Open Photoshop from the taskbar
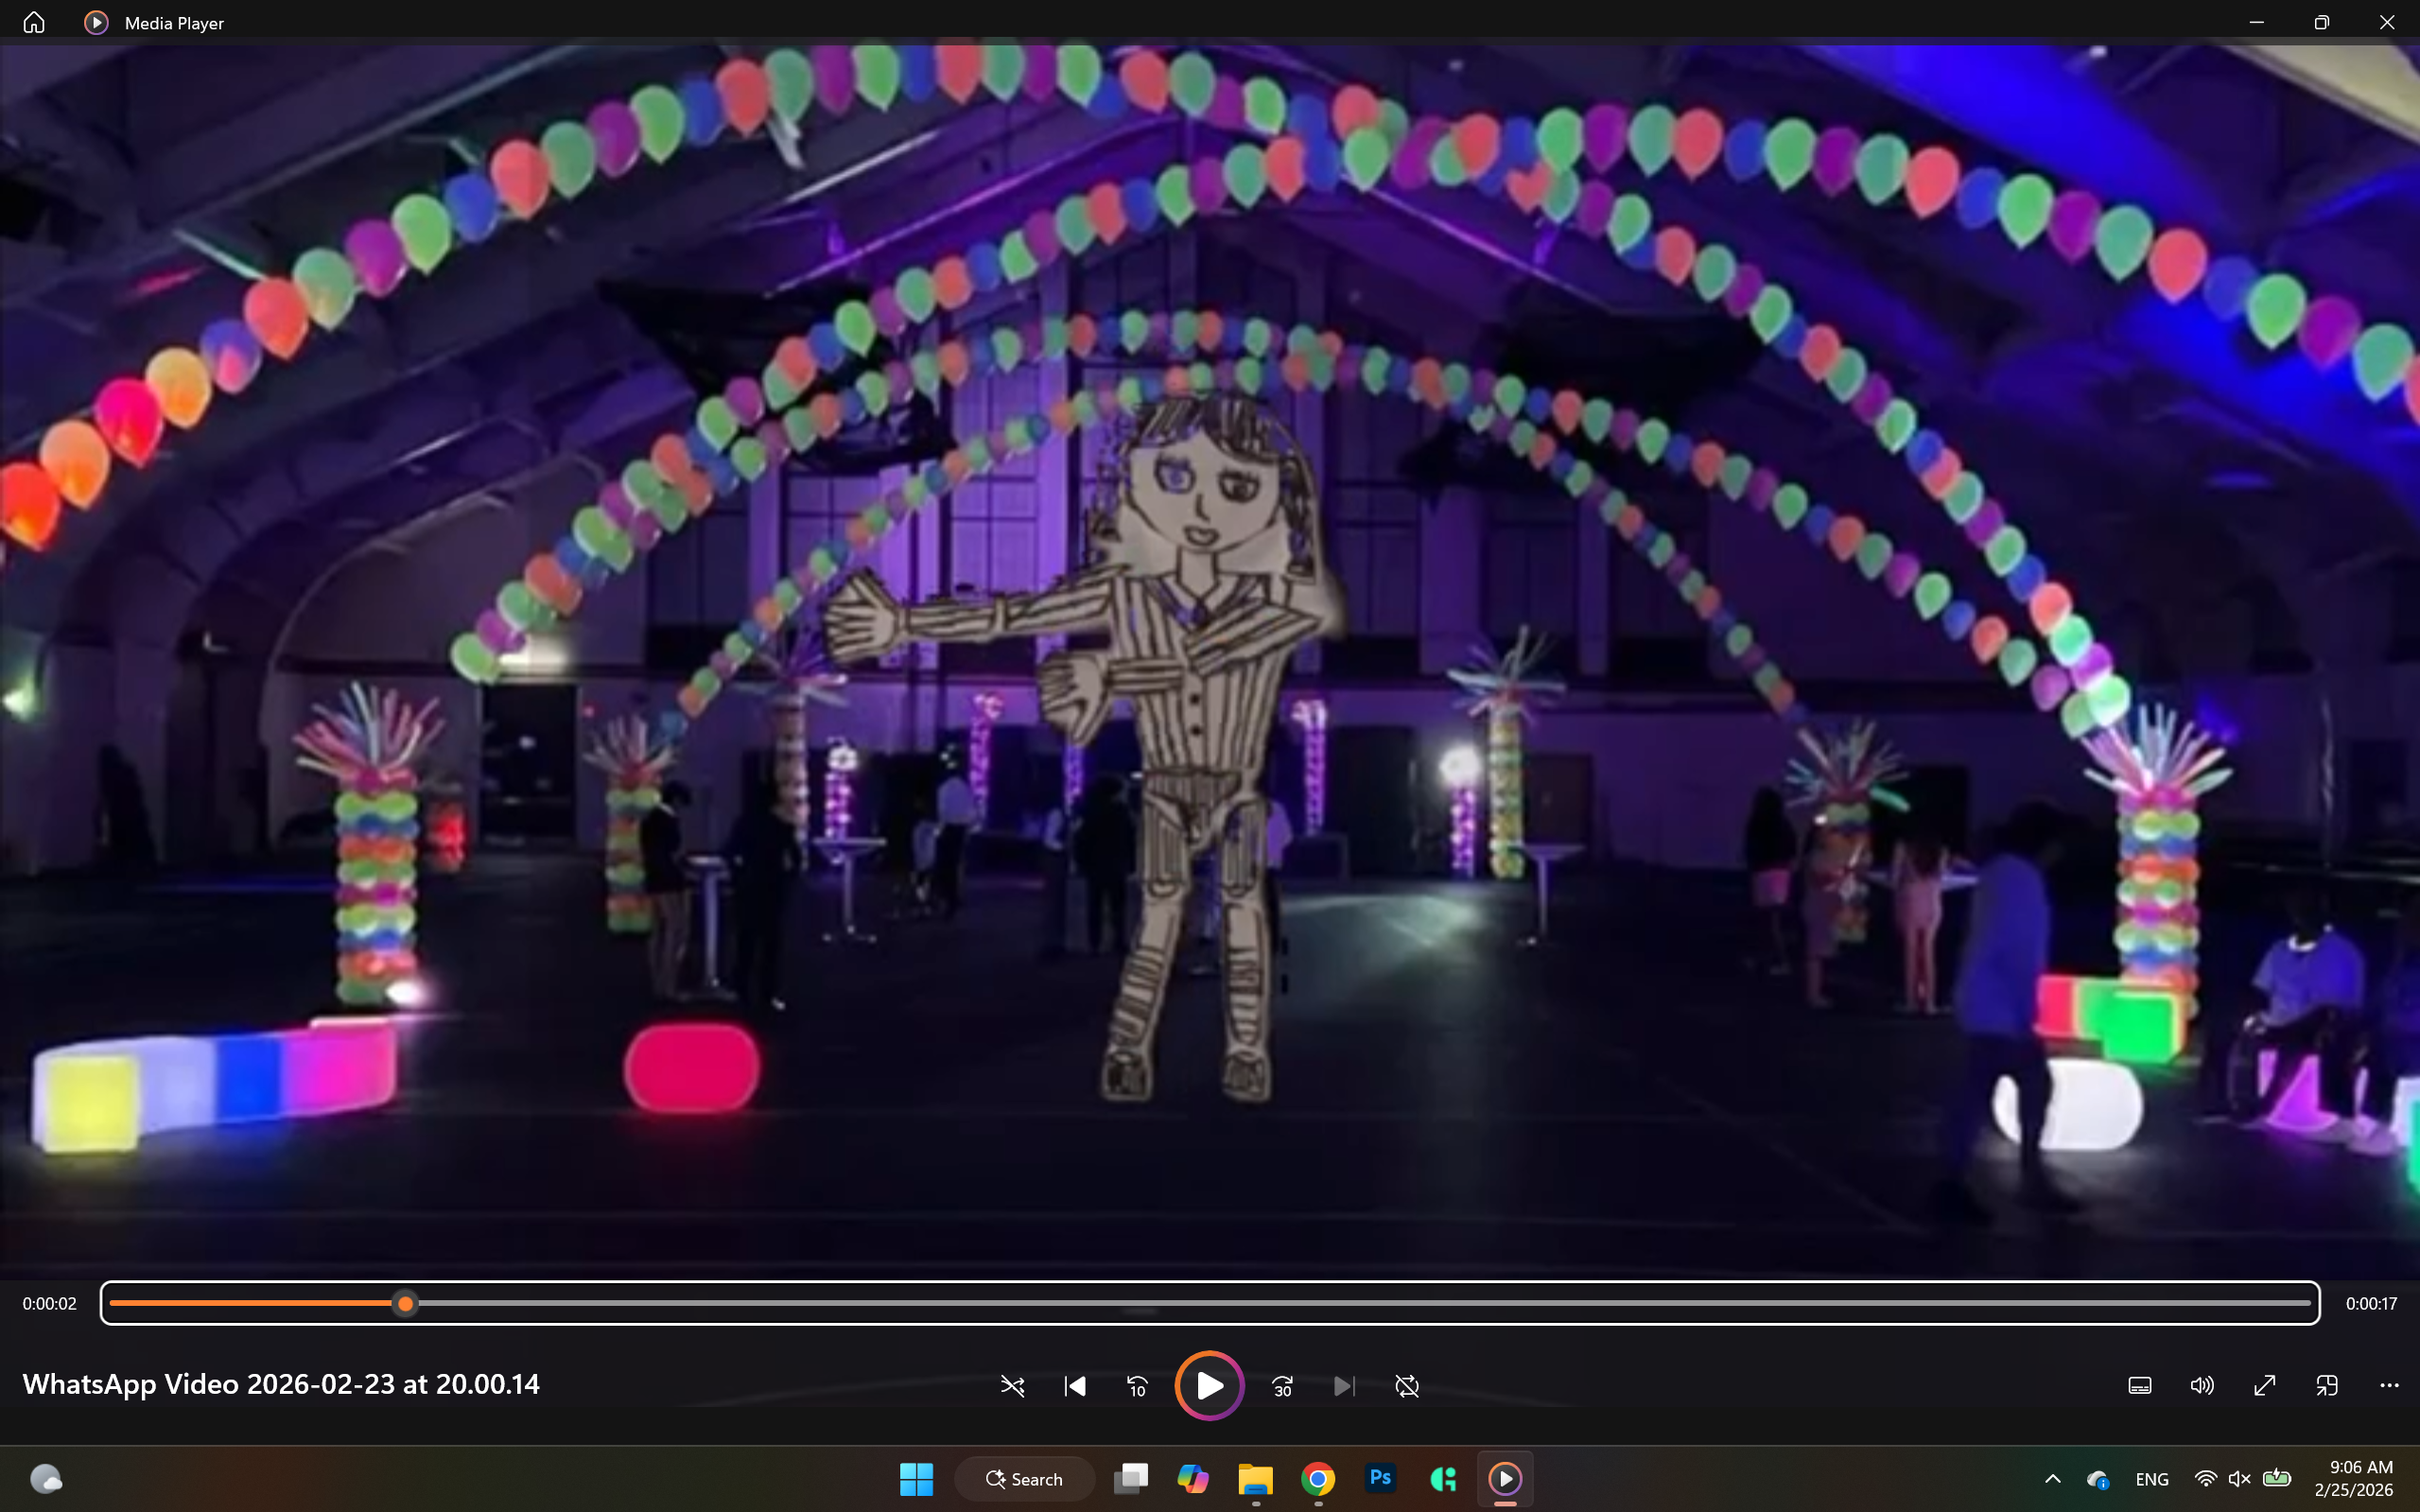 (1380, 1479)
